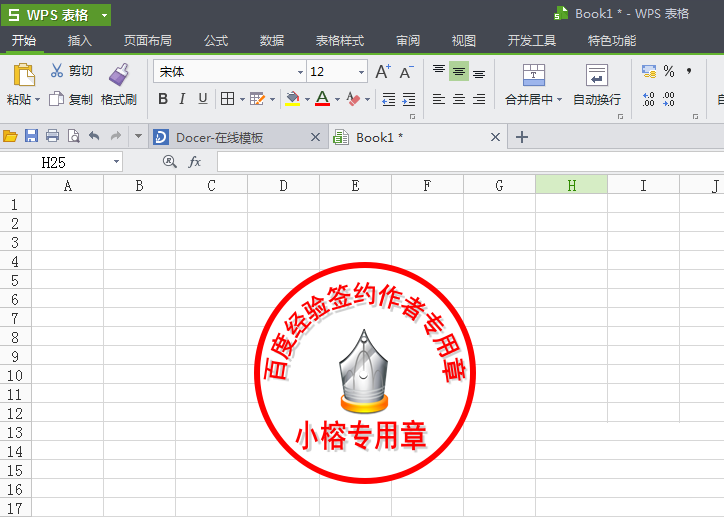The image size is (724, 517).
Task: Decrease font size with A- icon
Action: click(406, 72)
